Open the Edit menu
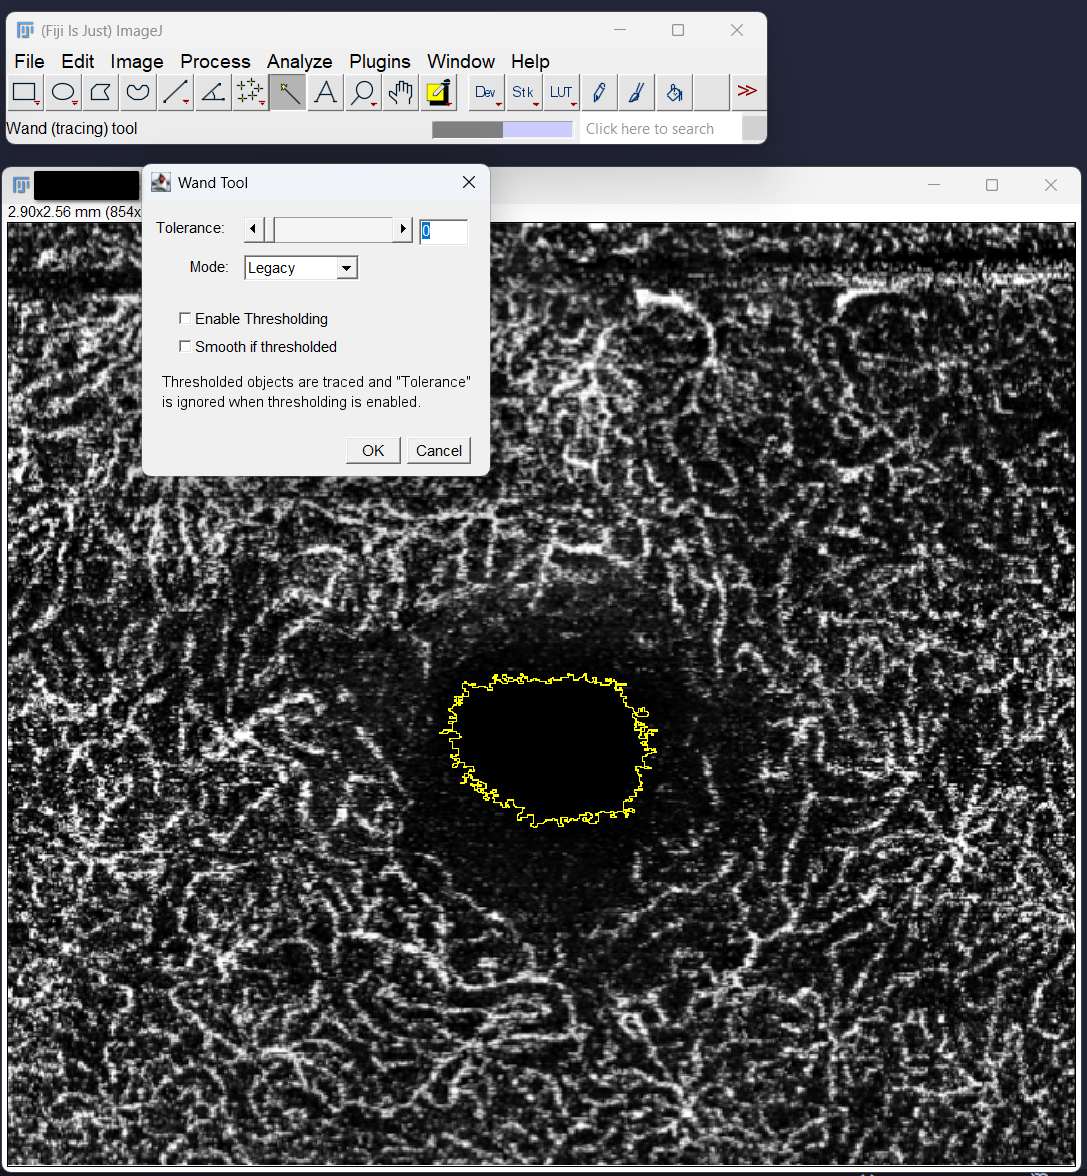The image size is (1087, 1176). coord(77,62)
